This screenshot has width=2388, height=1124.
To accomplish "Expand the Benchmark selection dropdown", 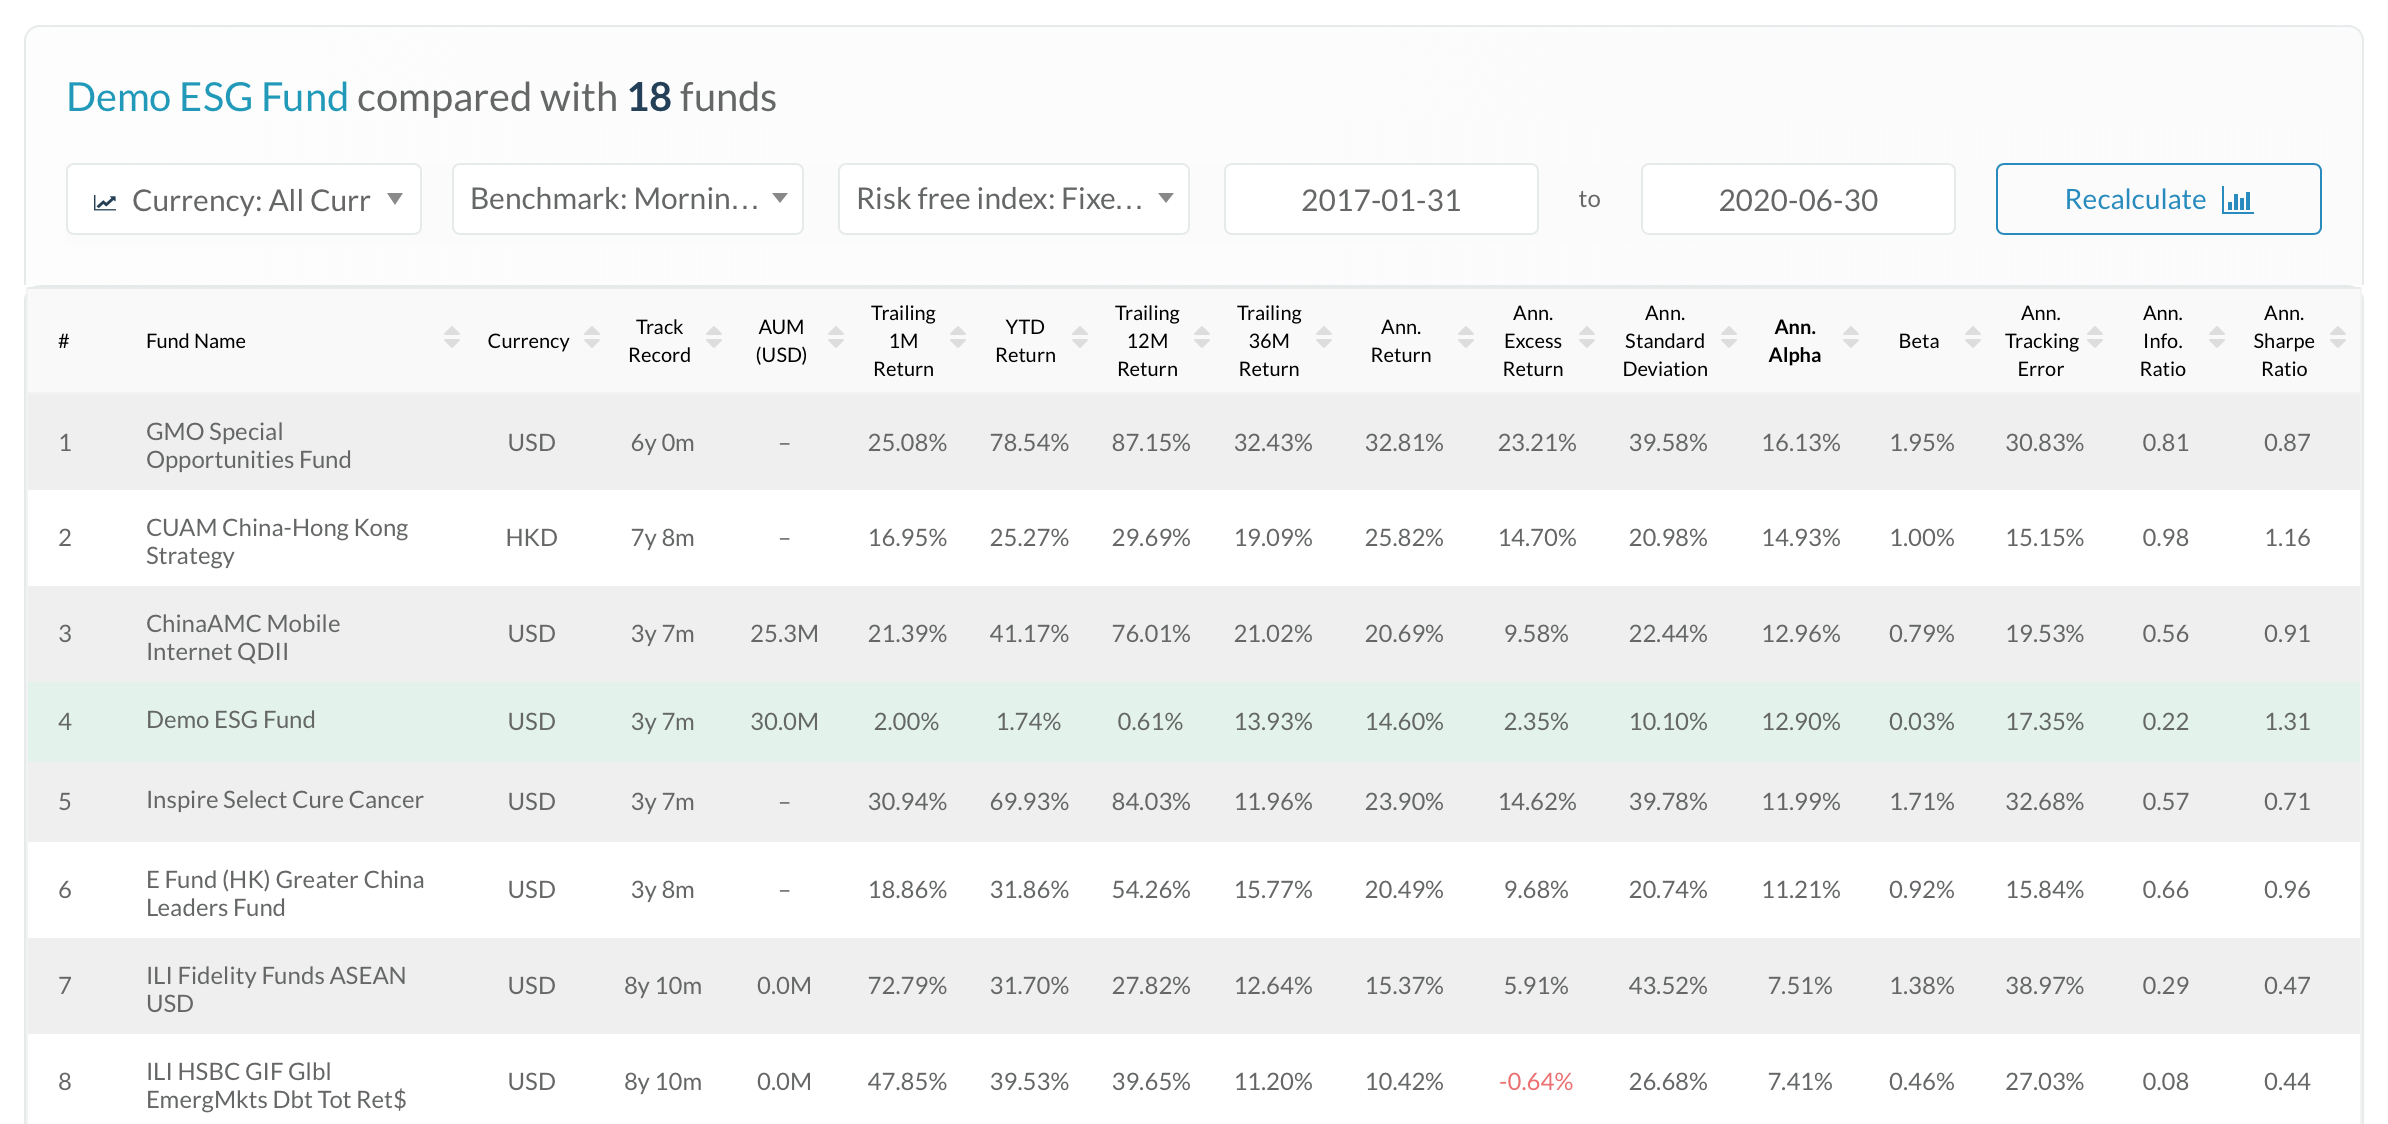I will [x=628, y=200].
